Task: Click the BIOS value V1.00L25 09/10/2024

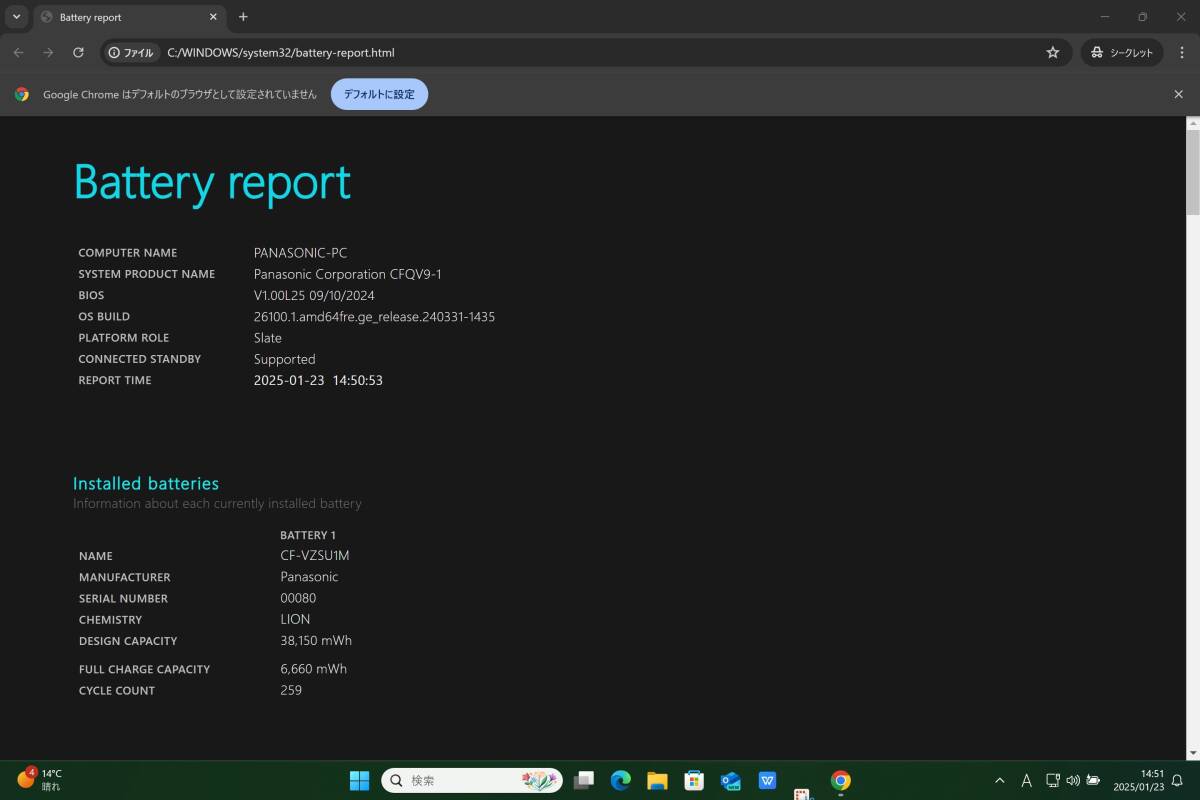Action: [314, 295]
